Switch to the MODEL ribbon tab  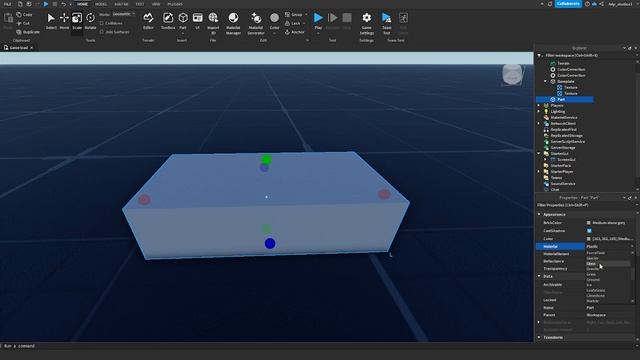100,4
